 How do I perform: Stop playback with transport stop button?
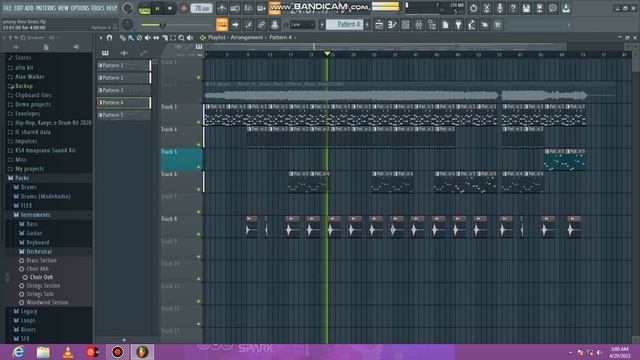click(170, 9)
